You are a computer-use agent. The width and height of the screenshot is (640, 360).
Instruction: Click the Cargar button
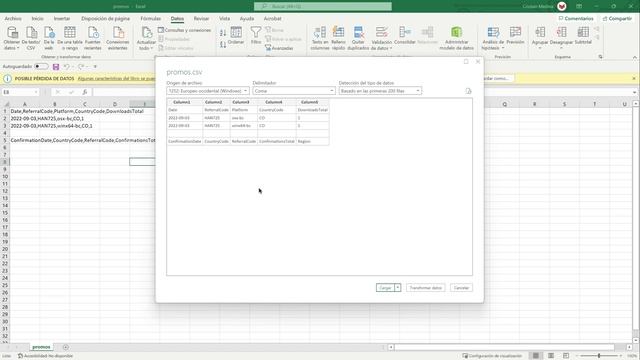(x=385, y=288)
